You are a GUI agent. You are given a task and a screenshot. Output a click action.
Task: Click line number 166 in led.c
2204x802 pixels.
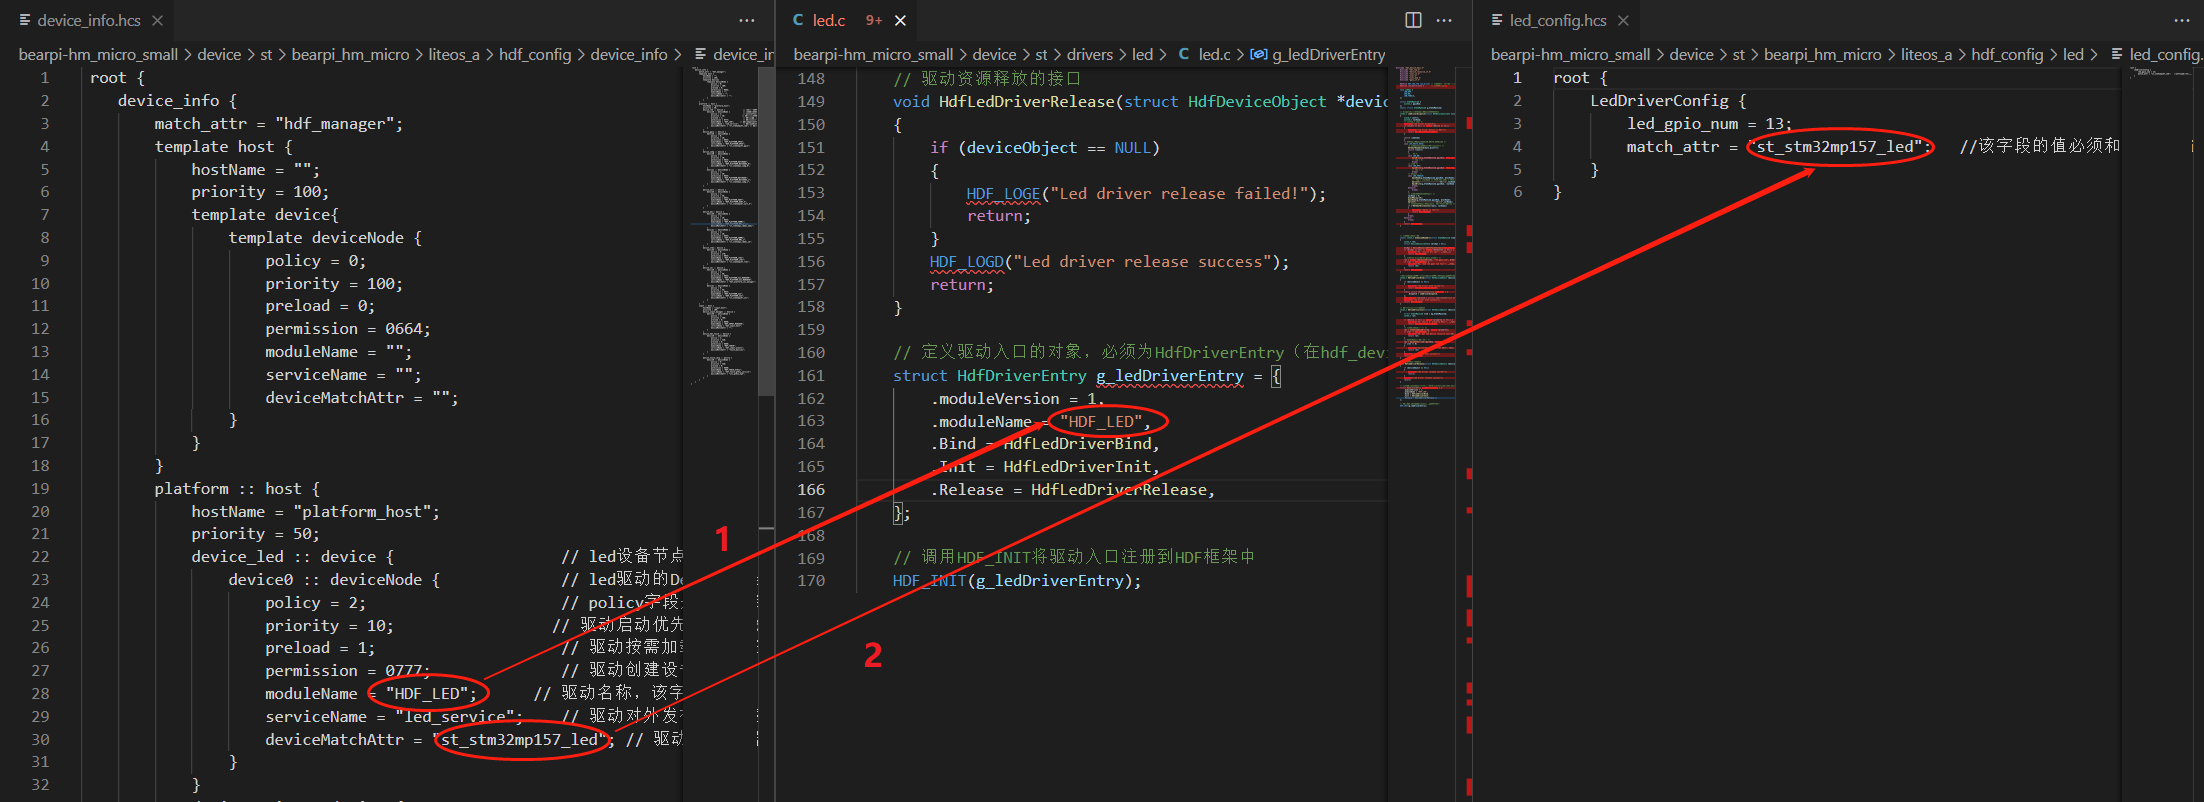coord(811,489)
